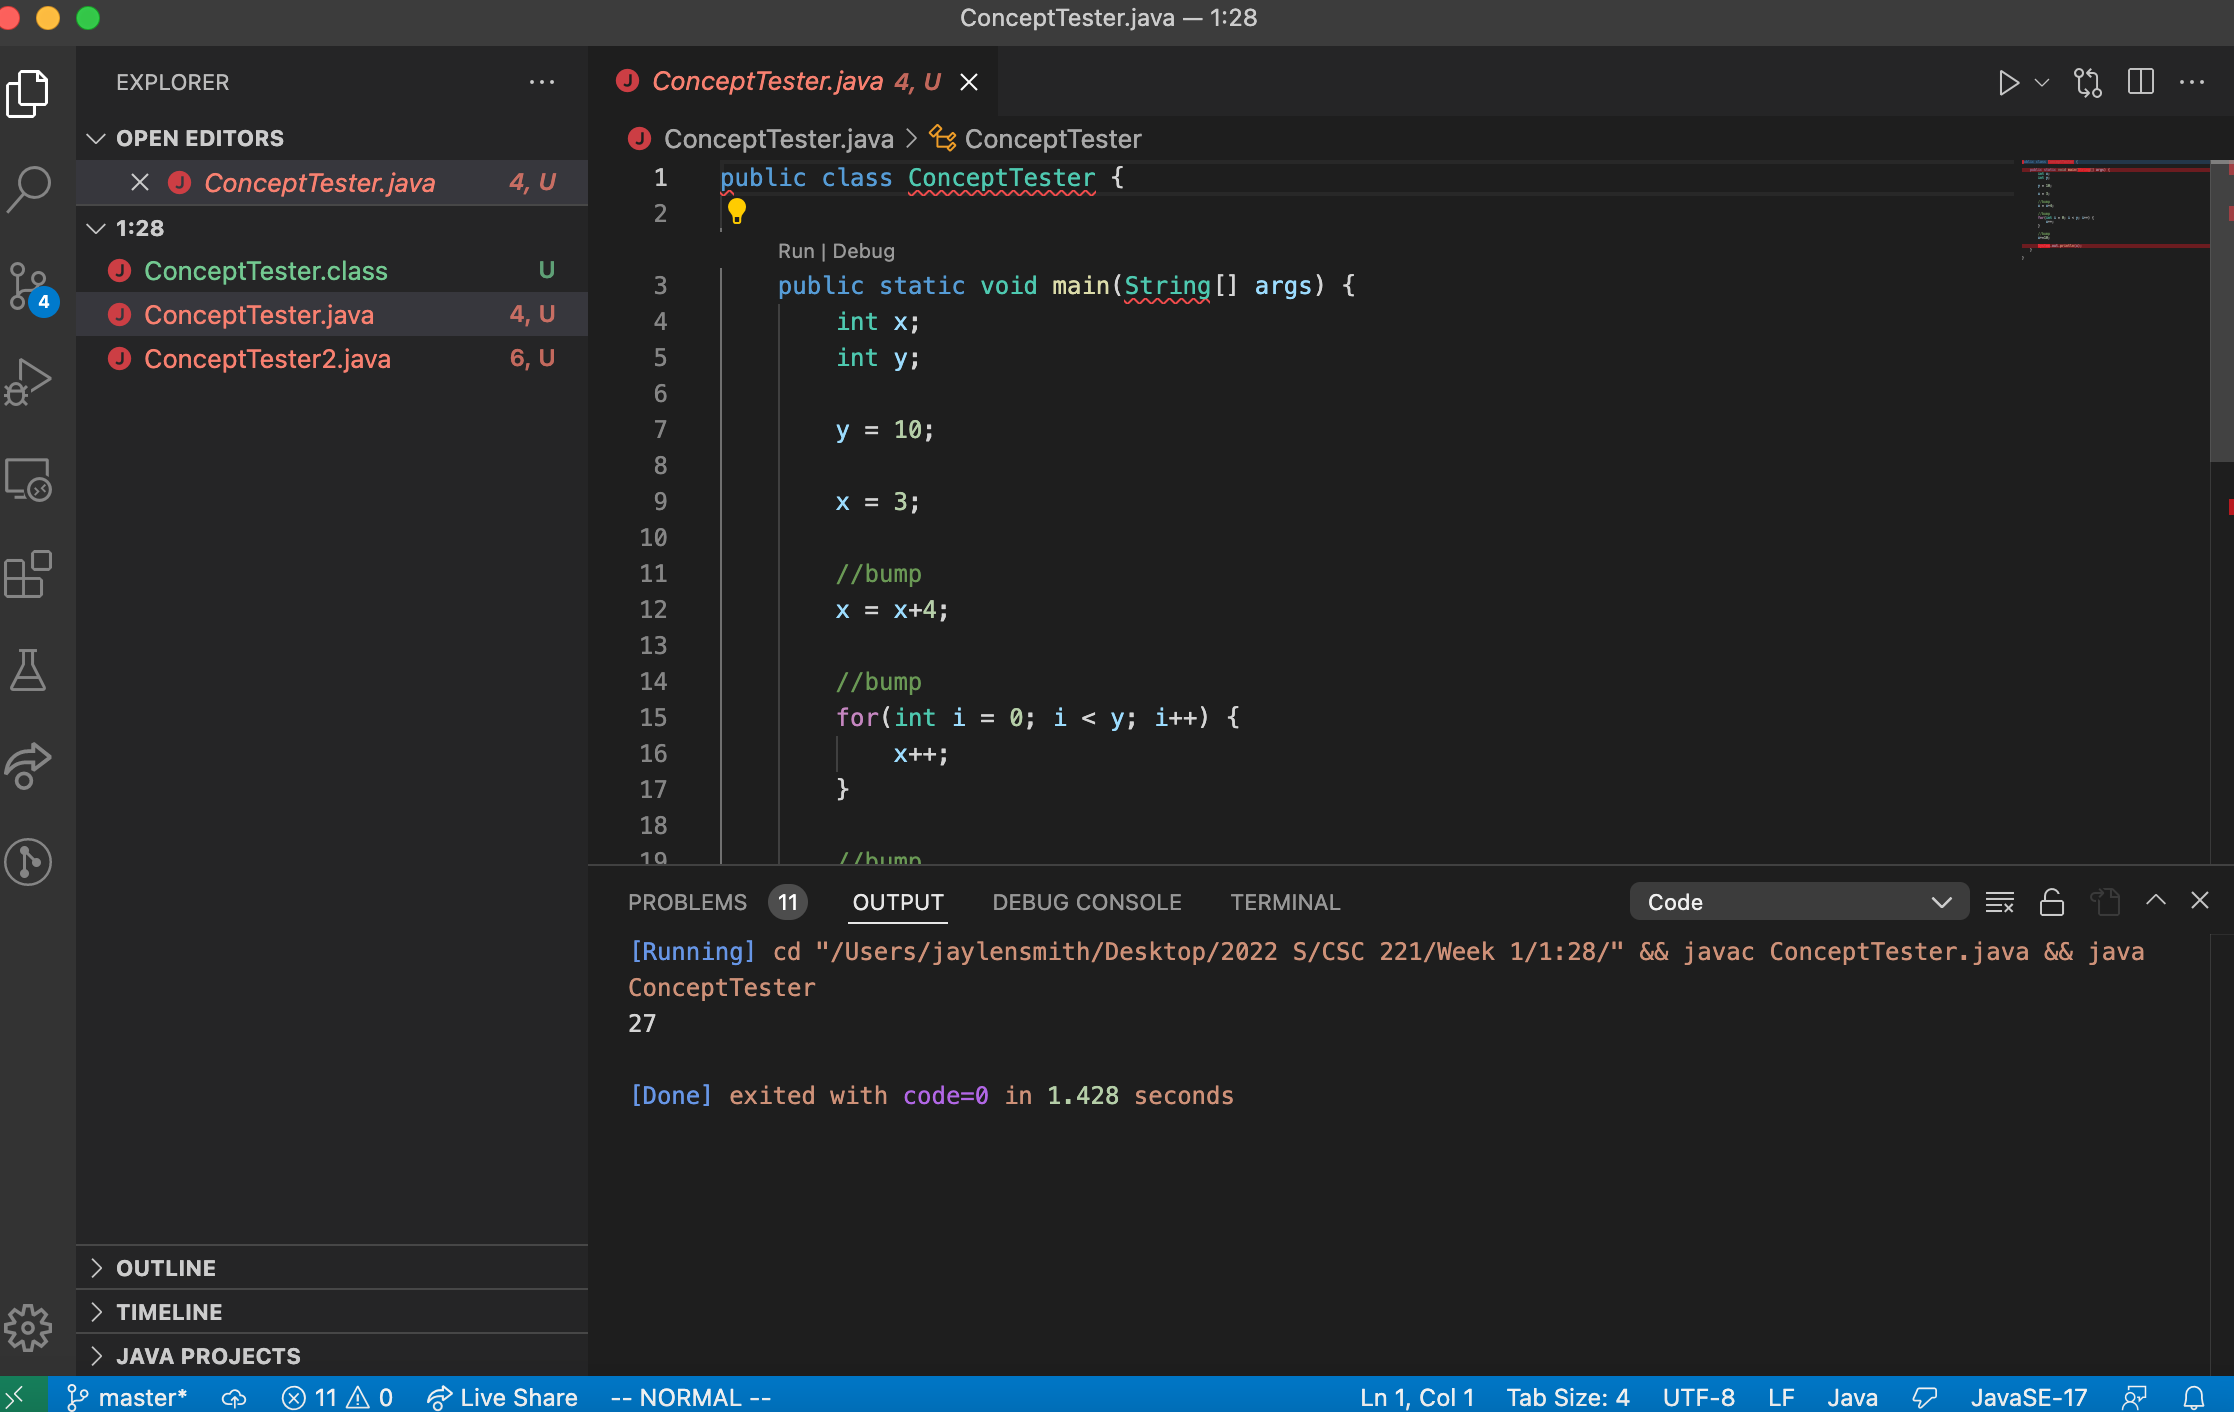Screen dimensions: 2234x1412
Task: Split the editor to the right
Action: (x=2141, y=82)
